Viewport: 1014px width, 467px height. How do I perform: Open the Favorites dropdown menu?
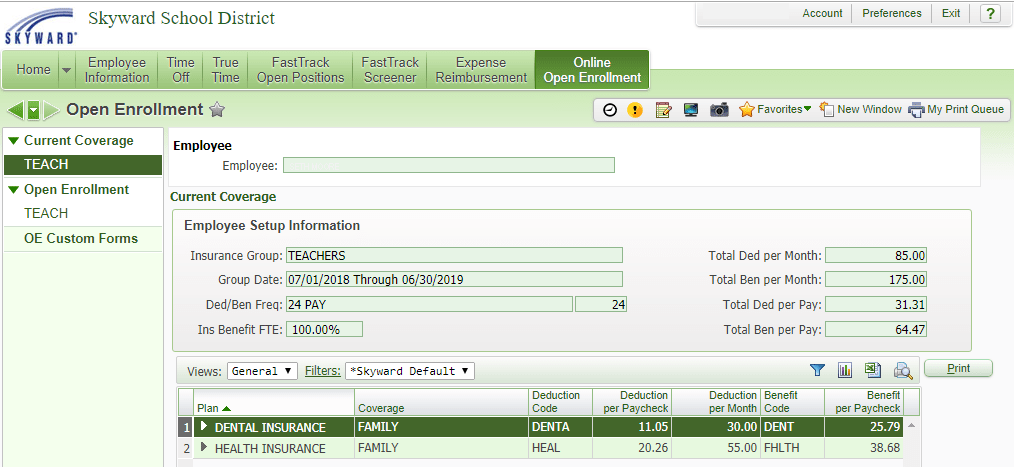tap(775, 110)
